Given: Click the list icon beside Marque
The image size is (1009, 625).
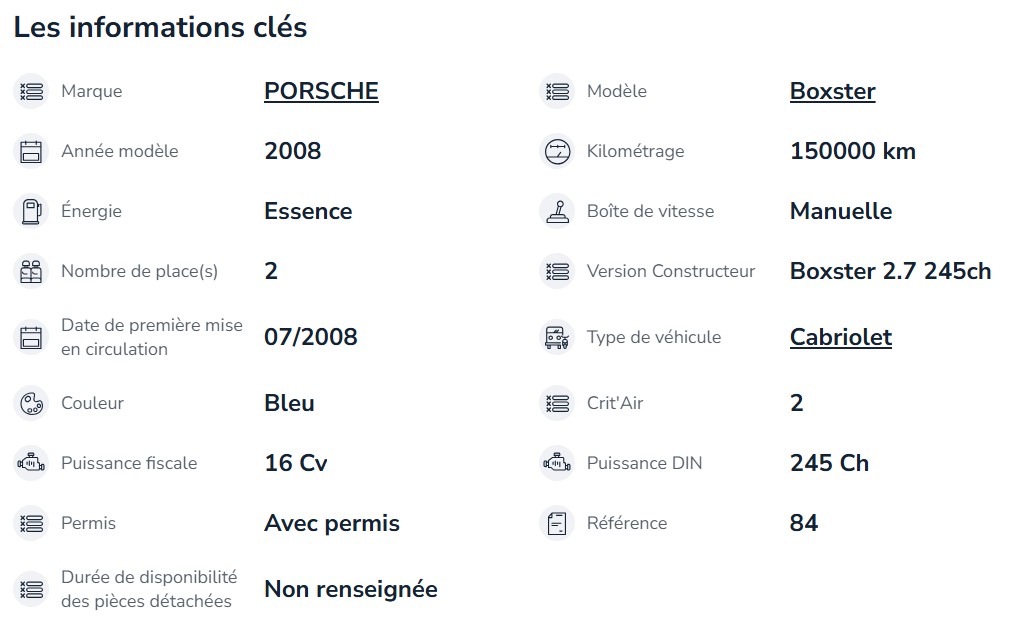Looking at the screenshot, I should [x=31, y=91].
